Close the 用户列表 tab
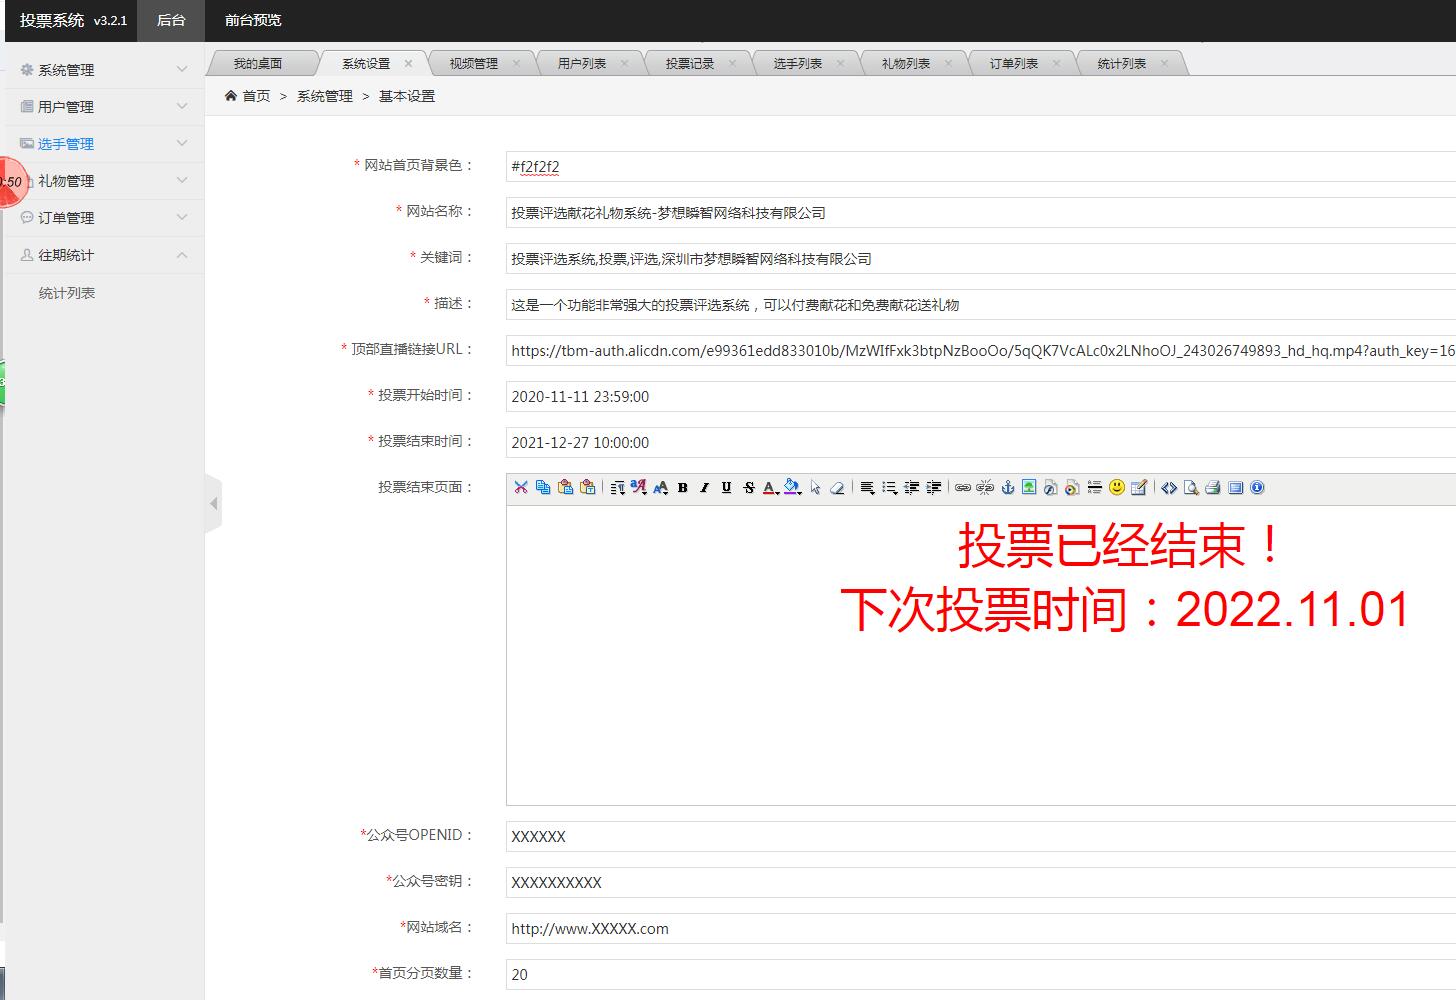This screenshot has height=1000, width=1456. (624, 63)
